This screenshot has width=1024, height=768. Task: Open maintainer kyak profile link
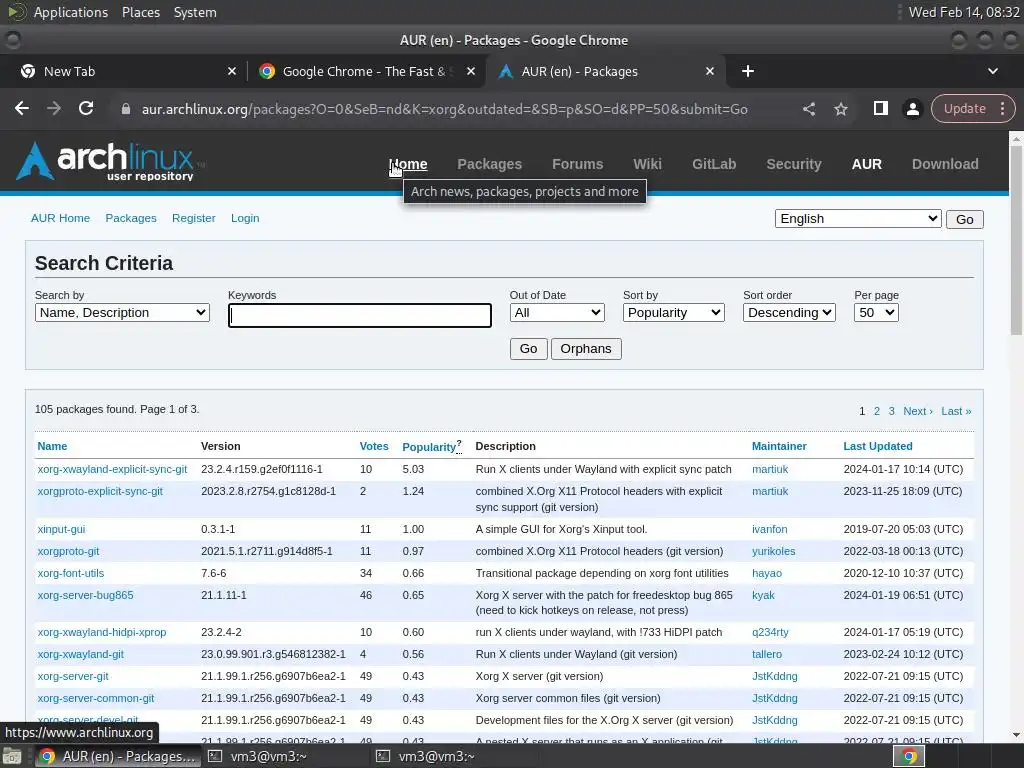point(763,595)
